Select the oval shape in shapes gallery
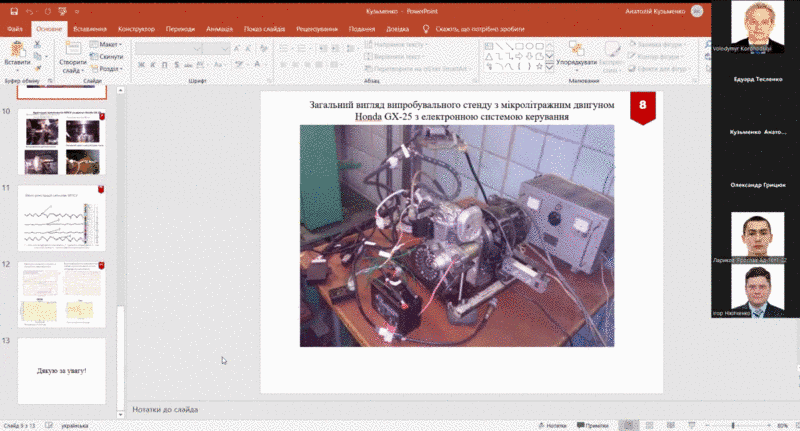800x431 pixels. pyautogui.click(x=529, y=46)
